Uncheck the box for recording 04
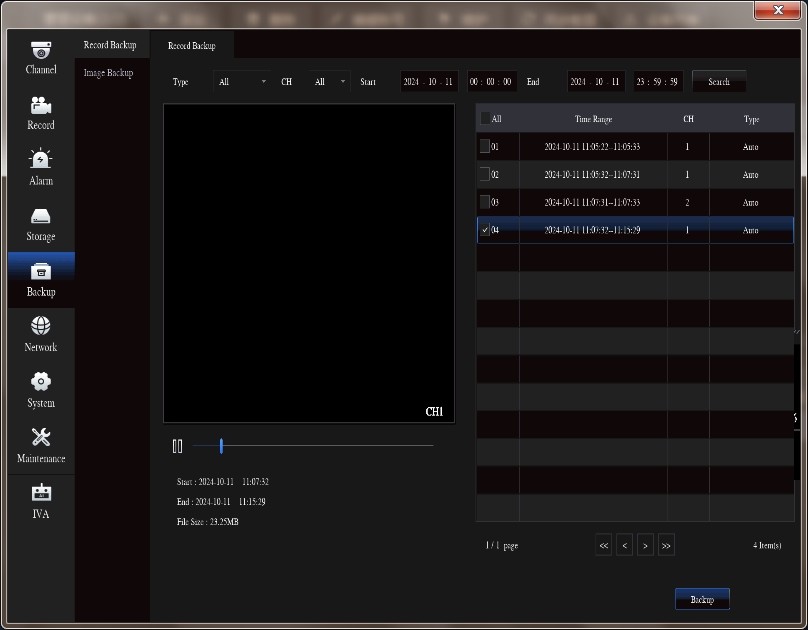 pos(485,230)
